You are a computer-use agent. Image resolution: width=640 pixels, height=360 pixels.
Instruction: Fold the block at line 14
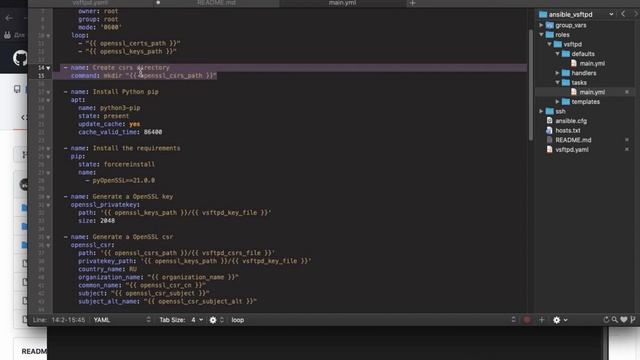[x=48, y=68]
